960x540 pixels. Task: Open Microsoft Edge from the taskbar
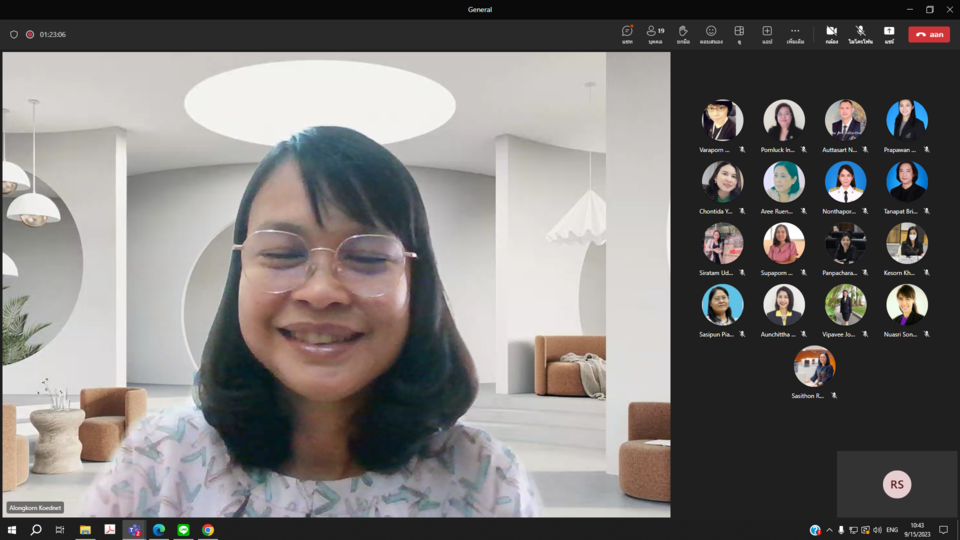[x=159, y=530]
